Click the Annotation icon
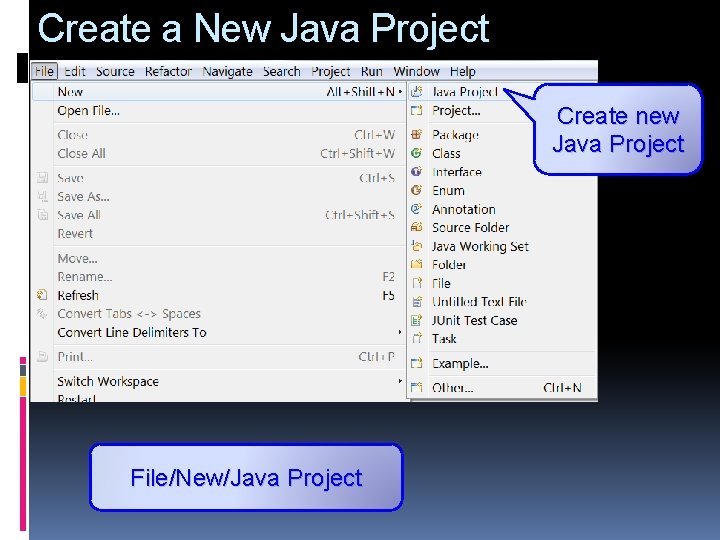 click(416, 209)
